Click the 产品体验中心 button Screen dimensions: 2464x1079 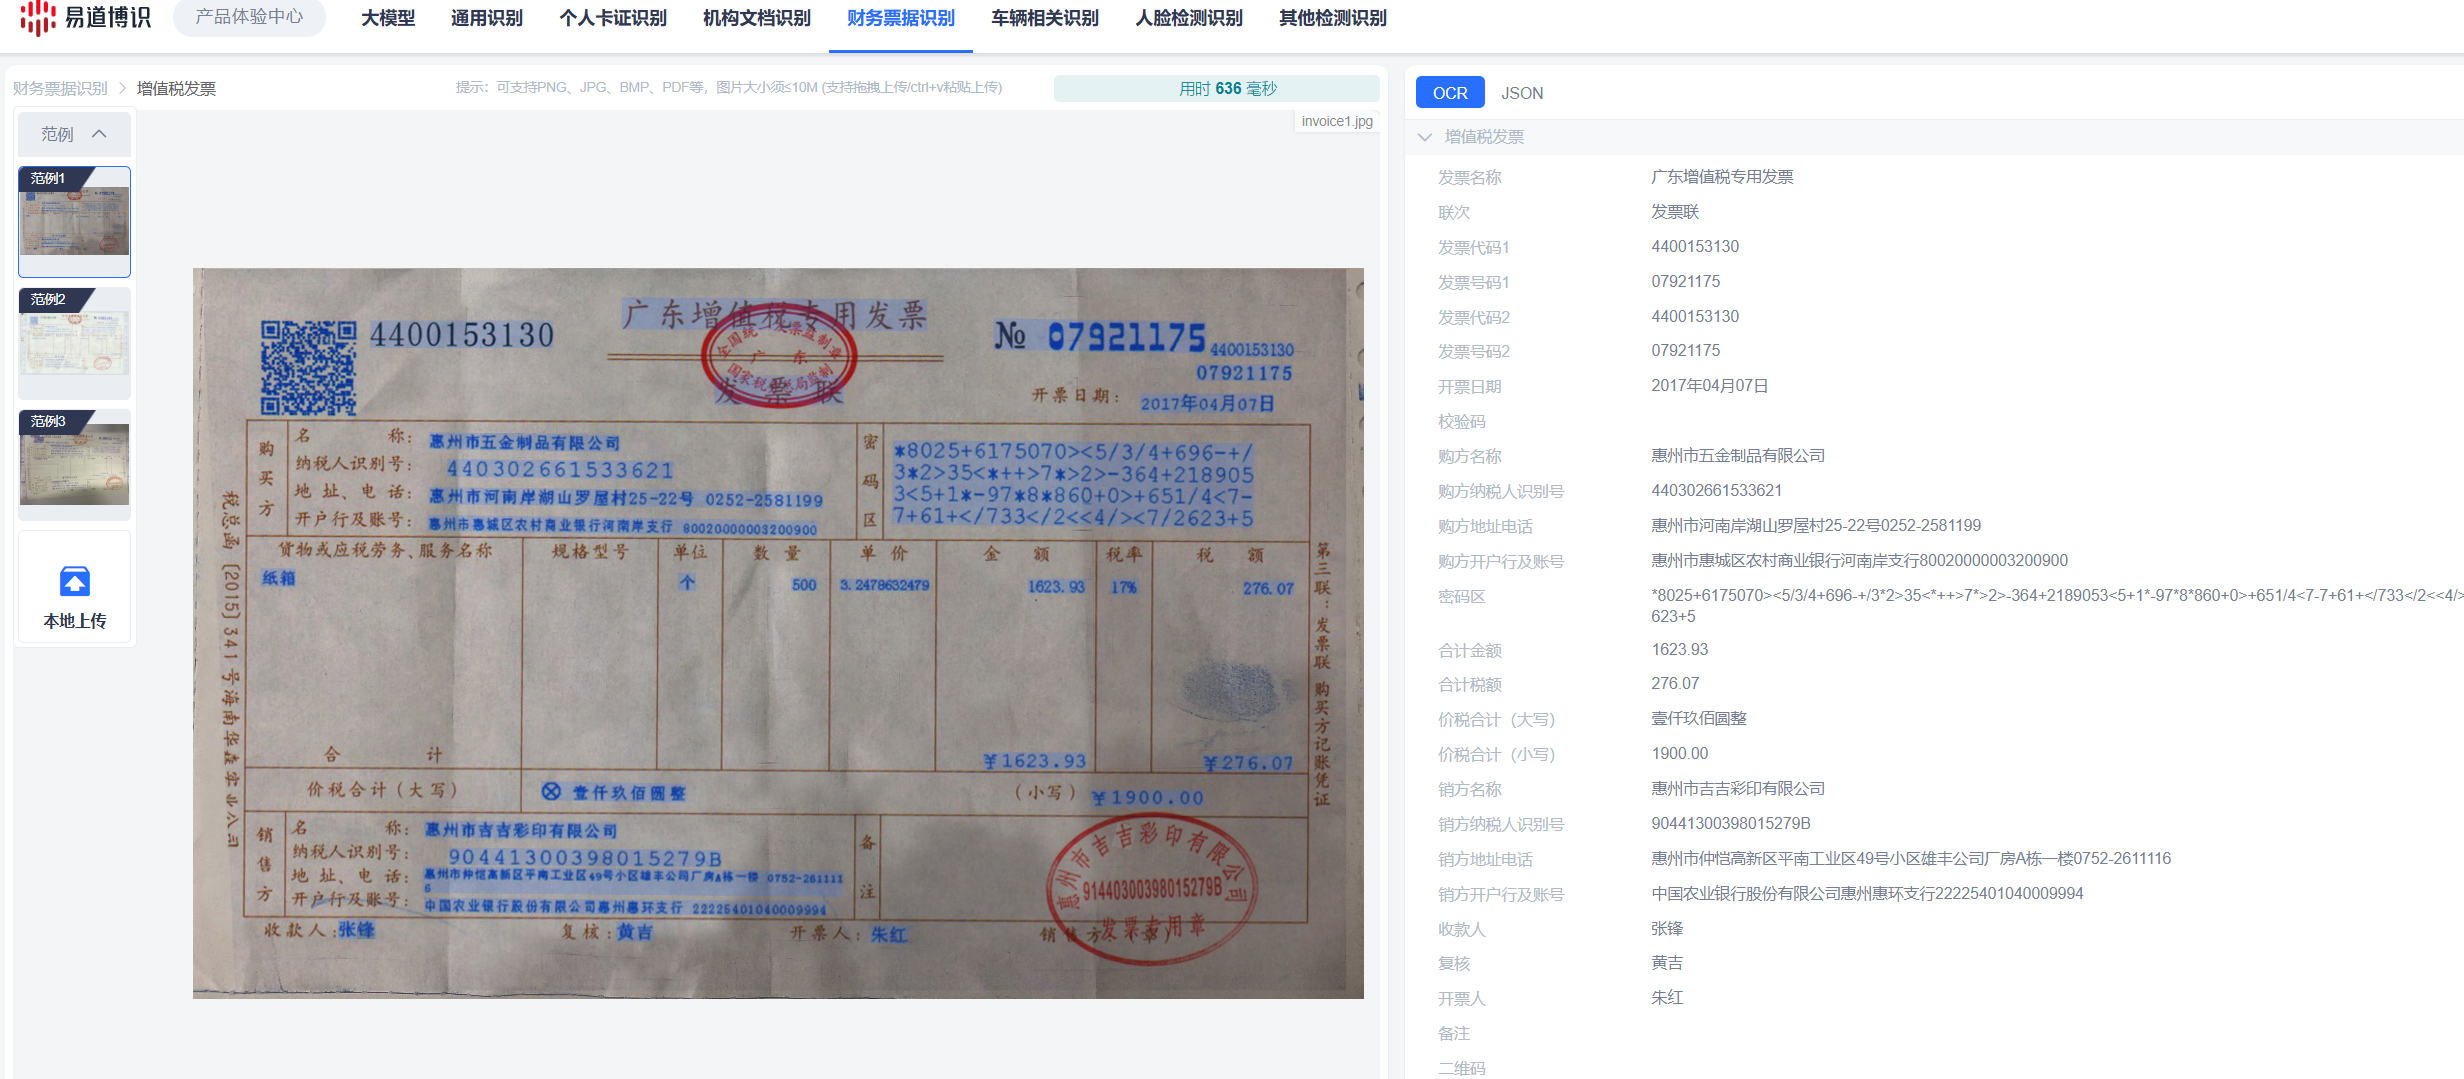click(x=249, y=17)
